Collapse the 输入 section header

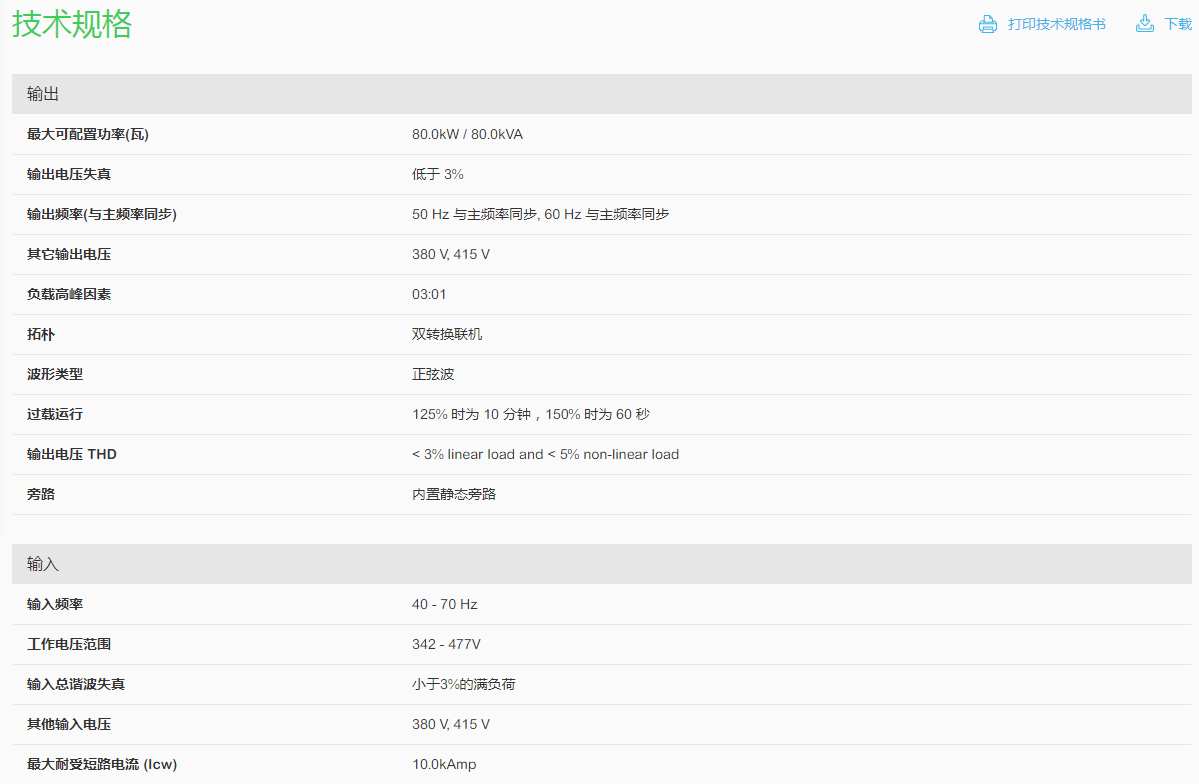click(x=43, y=564)
